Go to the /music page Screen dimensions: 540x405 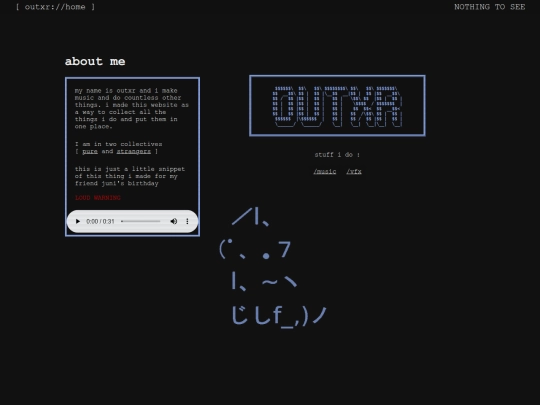pos(325,172)
